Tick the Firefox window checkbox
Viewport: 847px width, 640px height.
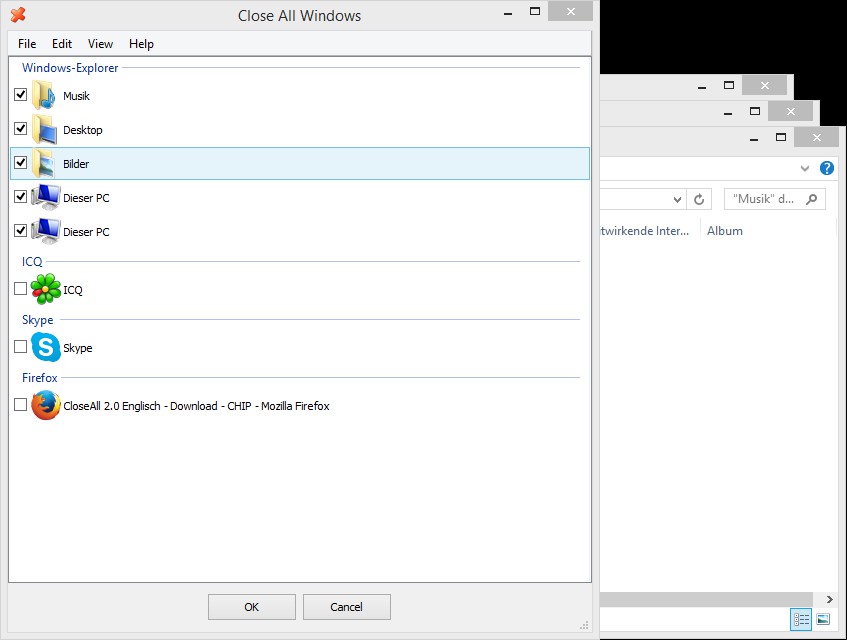(21, 405)
